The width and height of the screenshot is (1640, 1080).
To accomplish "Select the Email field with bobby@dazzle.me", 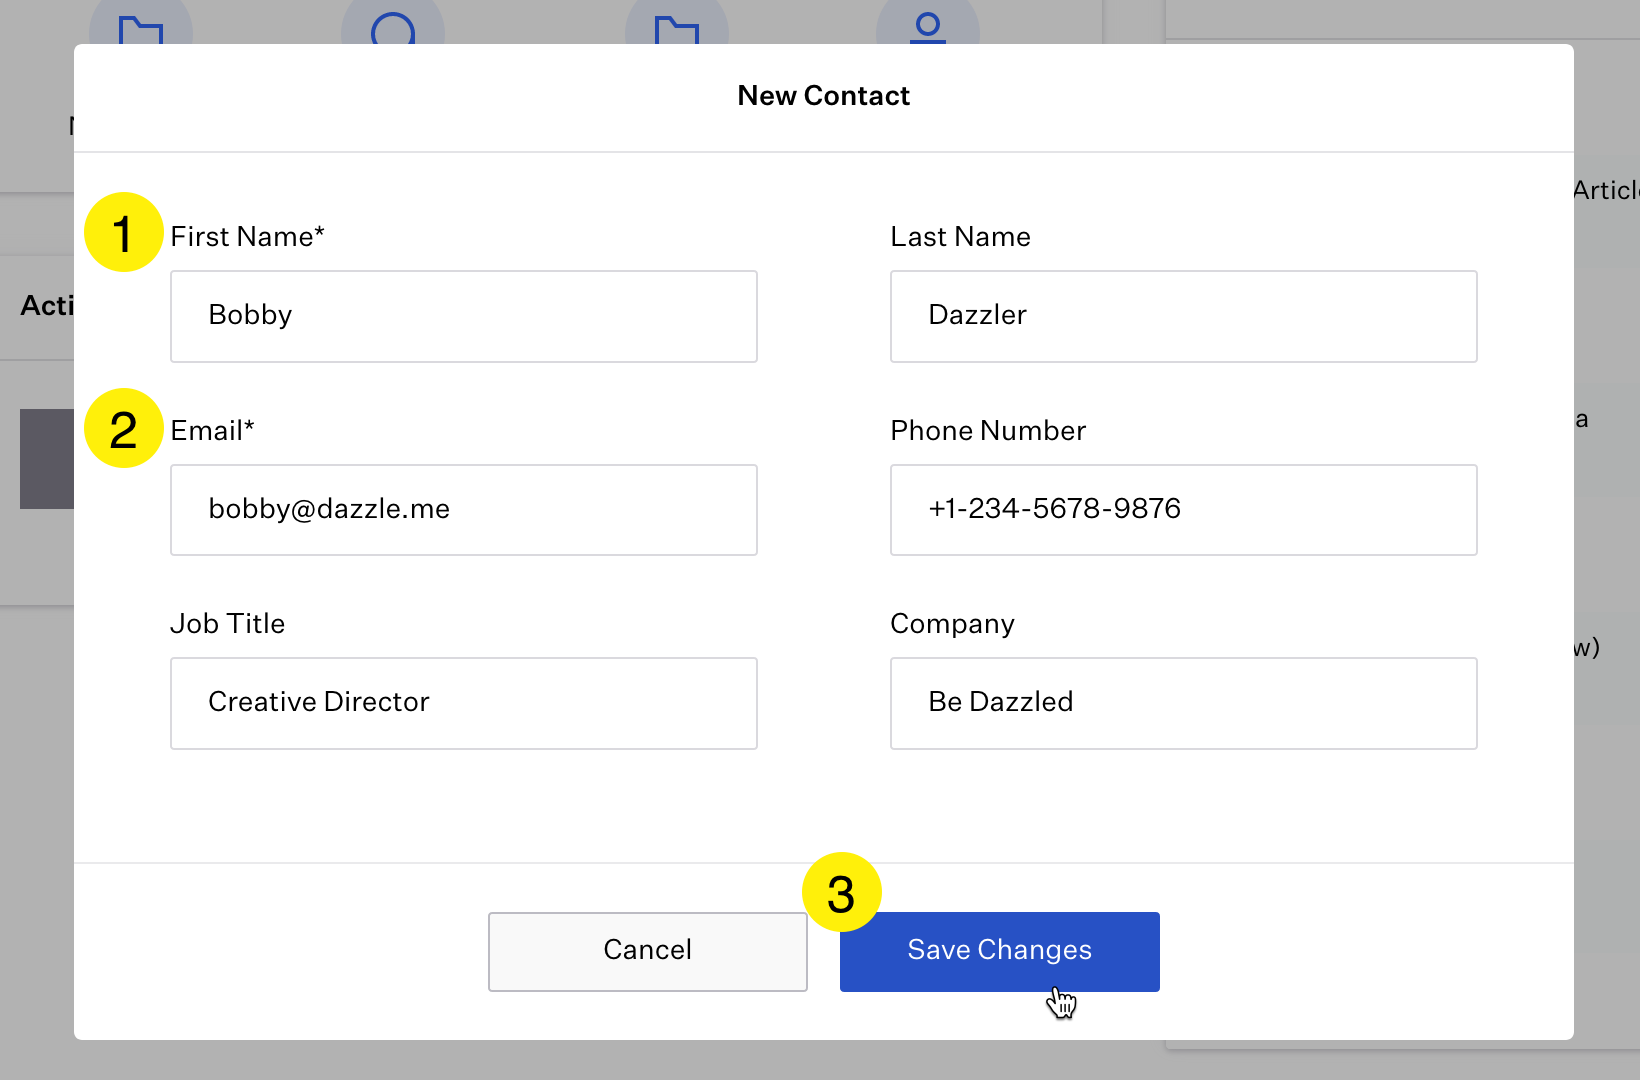I will coord(463,510).
